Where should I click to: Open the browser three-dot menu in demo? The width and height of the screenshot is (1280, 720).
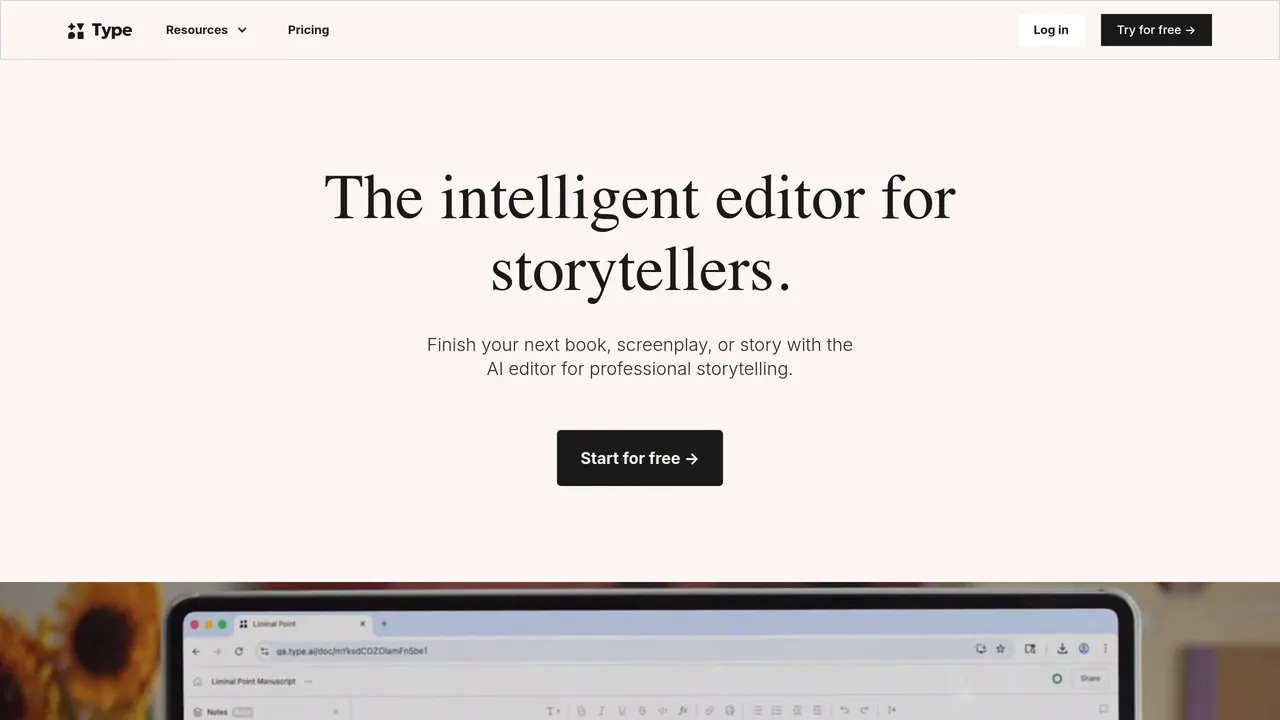1105,649
